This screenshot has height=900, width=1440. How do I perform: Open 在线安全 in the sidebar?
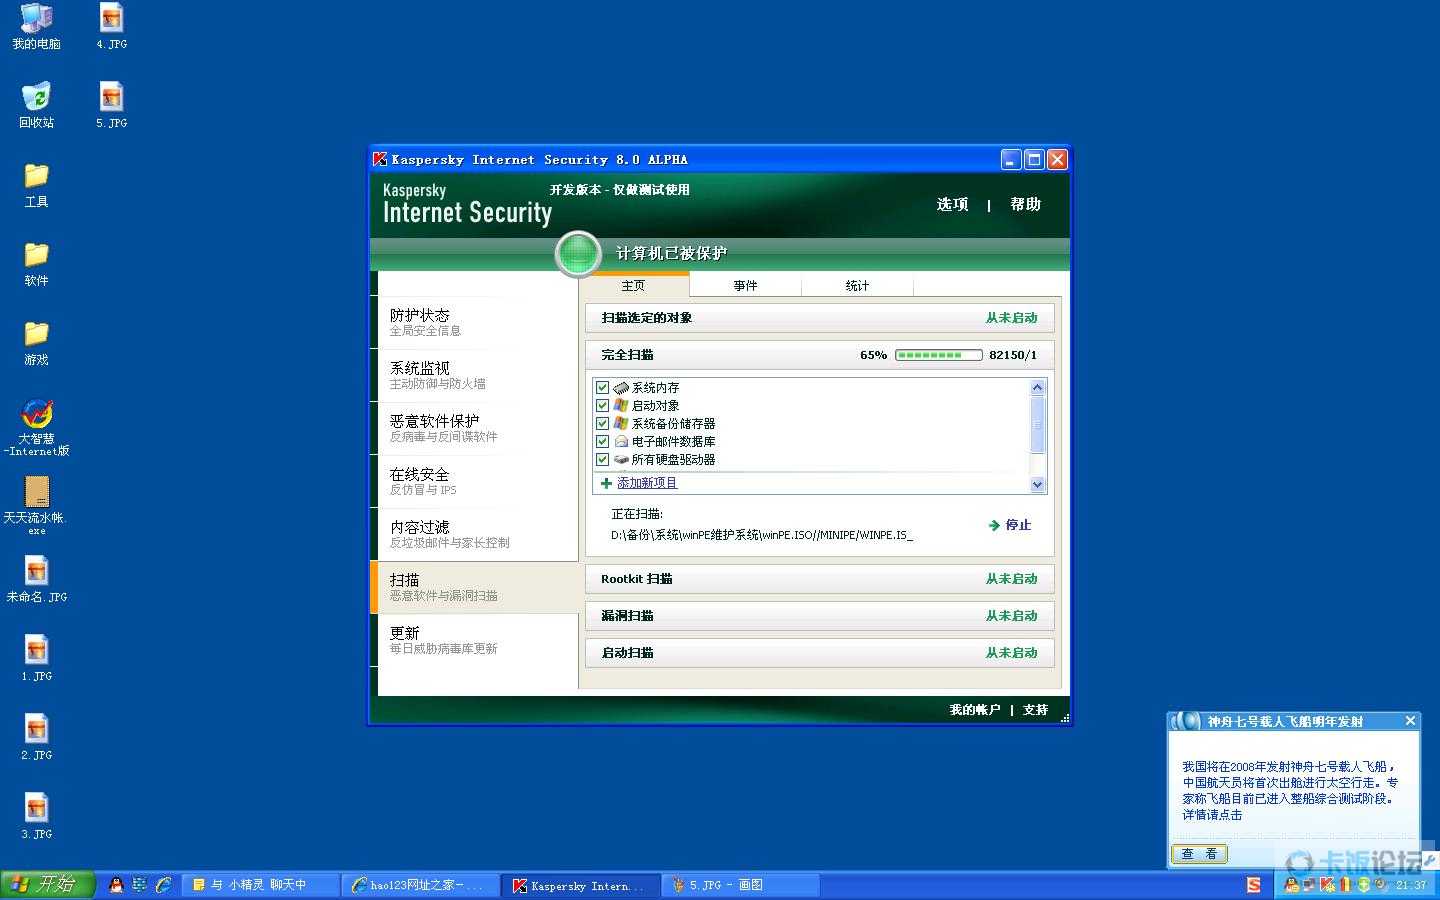point(474,481)
